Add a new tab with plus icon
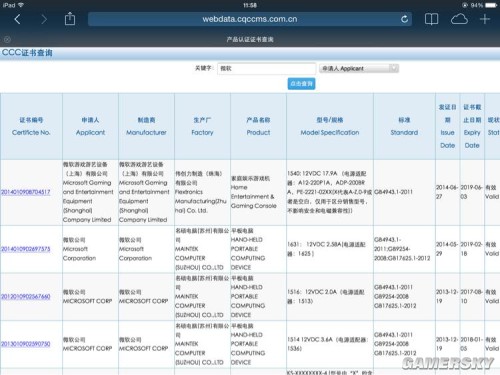This screenshot has height=375, width=500. tap(485, 19)
